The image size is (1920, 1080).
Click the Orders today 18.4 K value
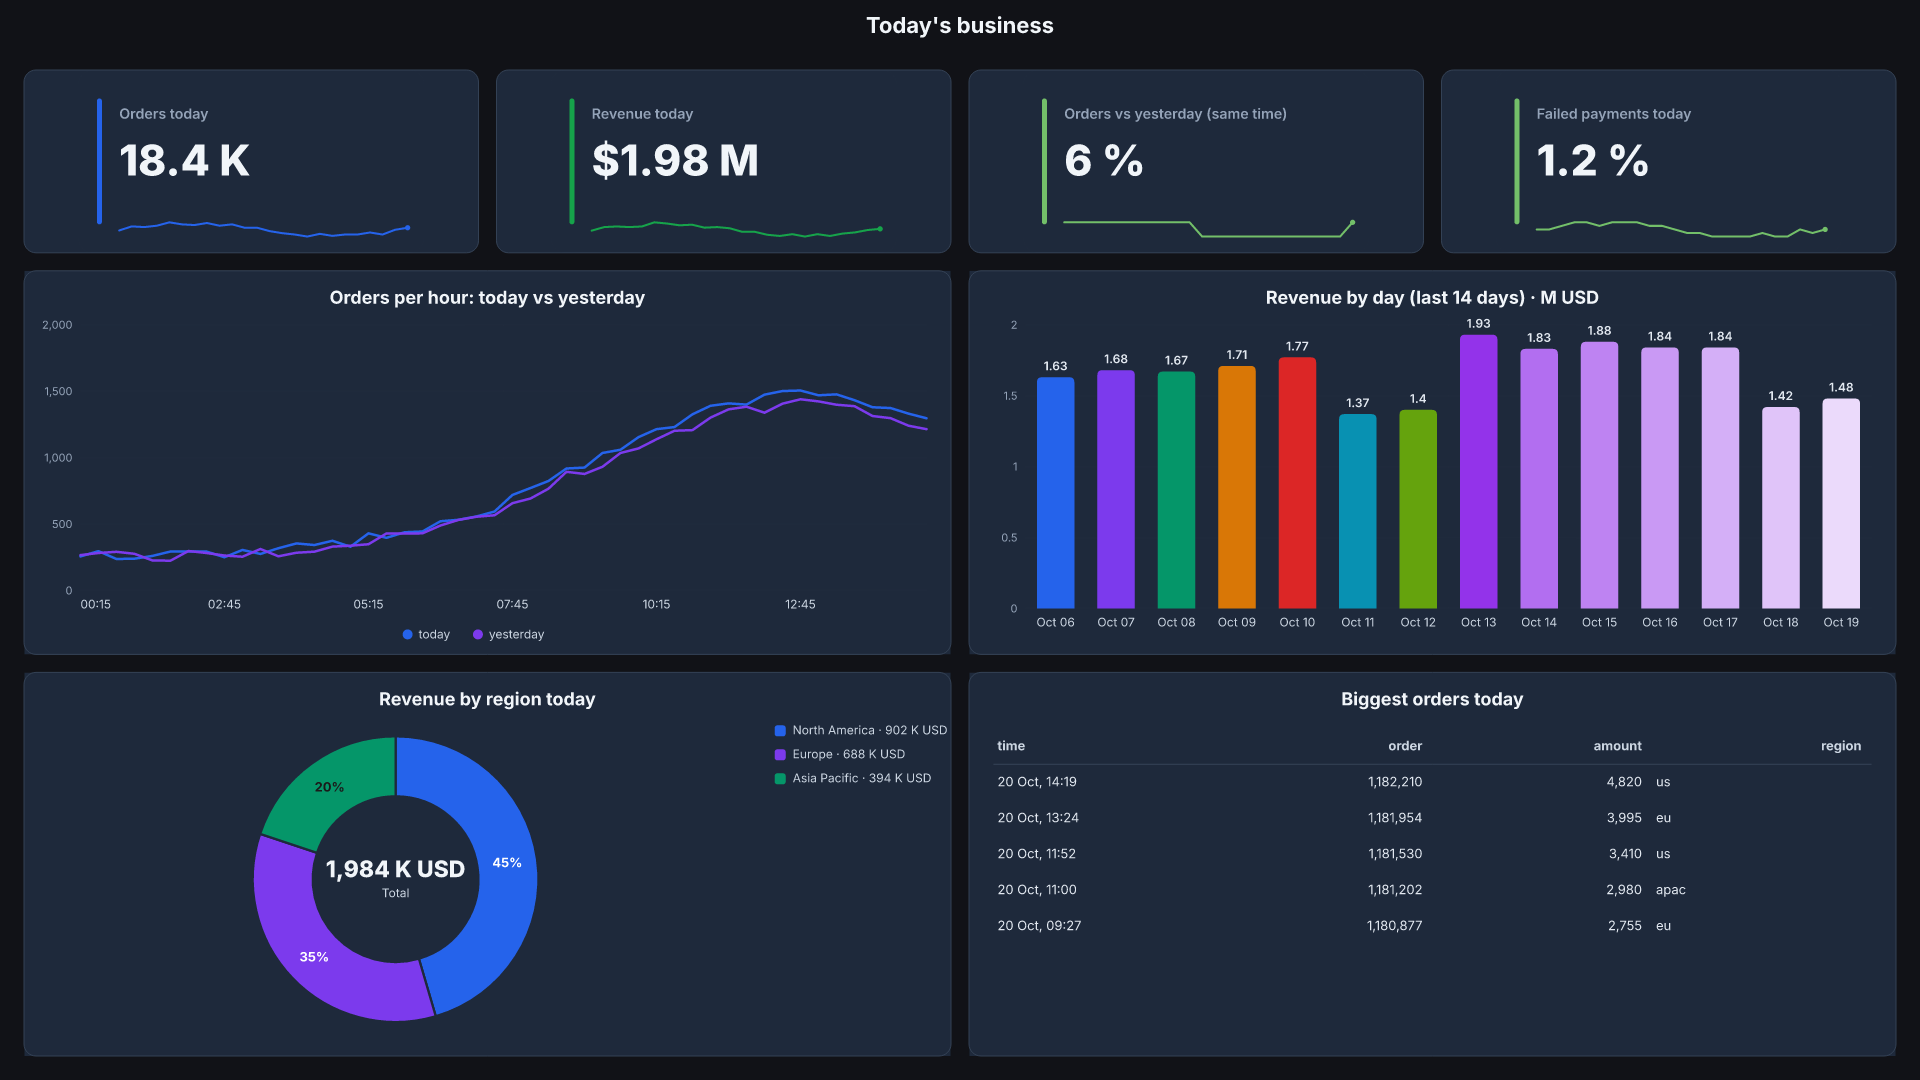click(185, 161)
